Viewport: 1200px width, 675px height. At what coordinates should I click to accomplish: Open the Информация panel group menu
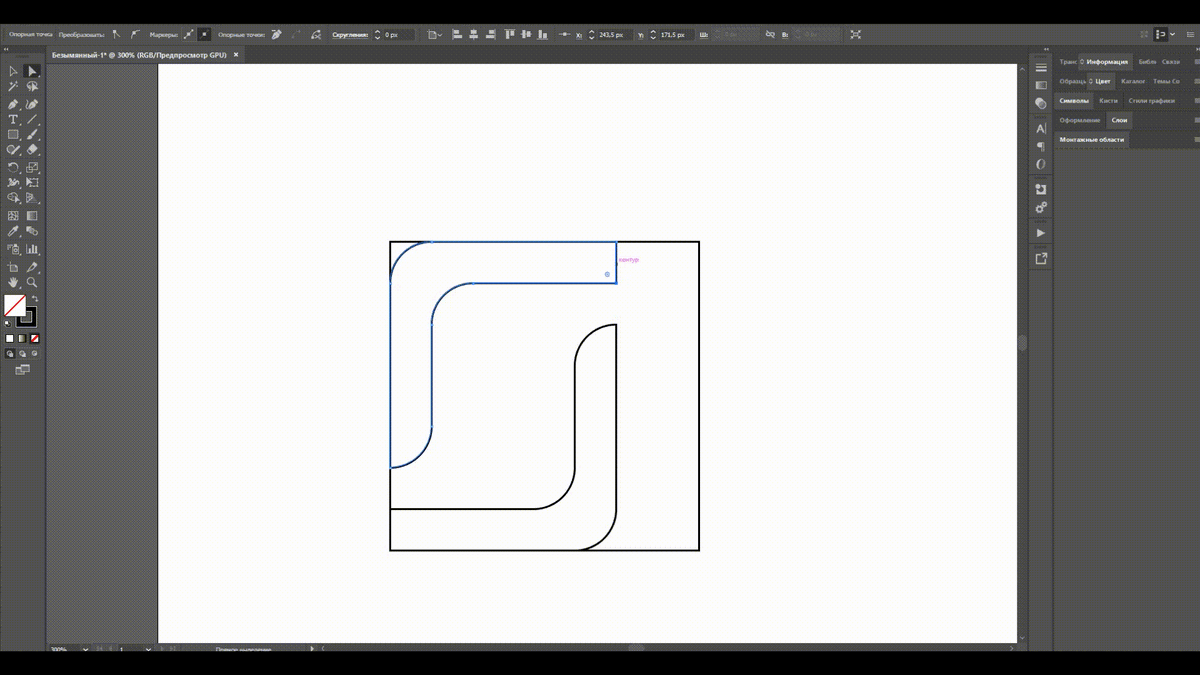[x=1197, y=62]
